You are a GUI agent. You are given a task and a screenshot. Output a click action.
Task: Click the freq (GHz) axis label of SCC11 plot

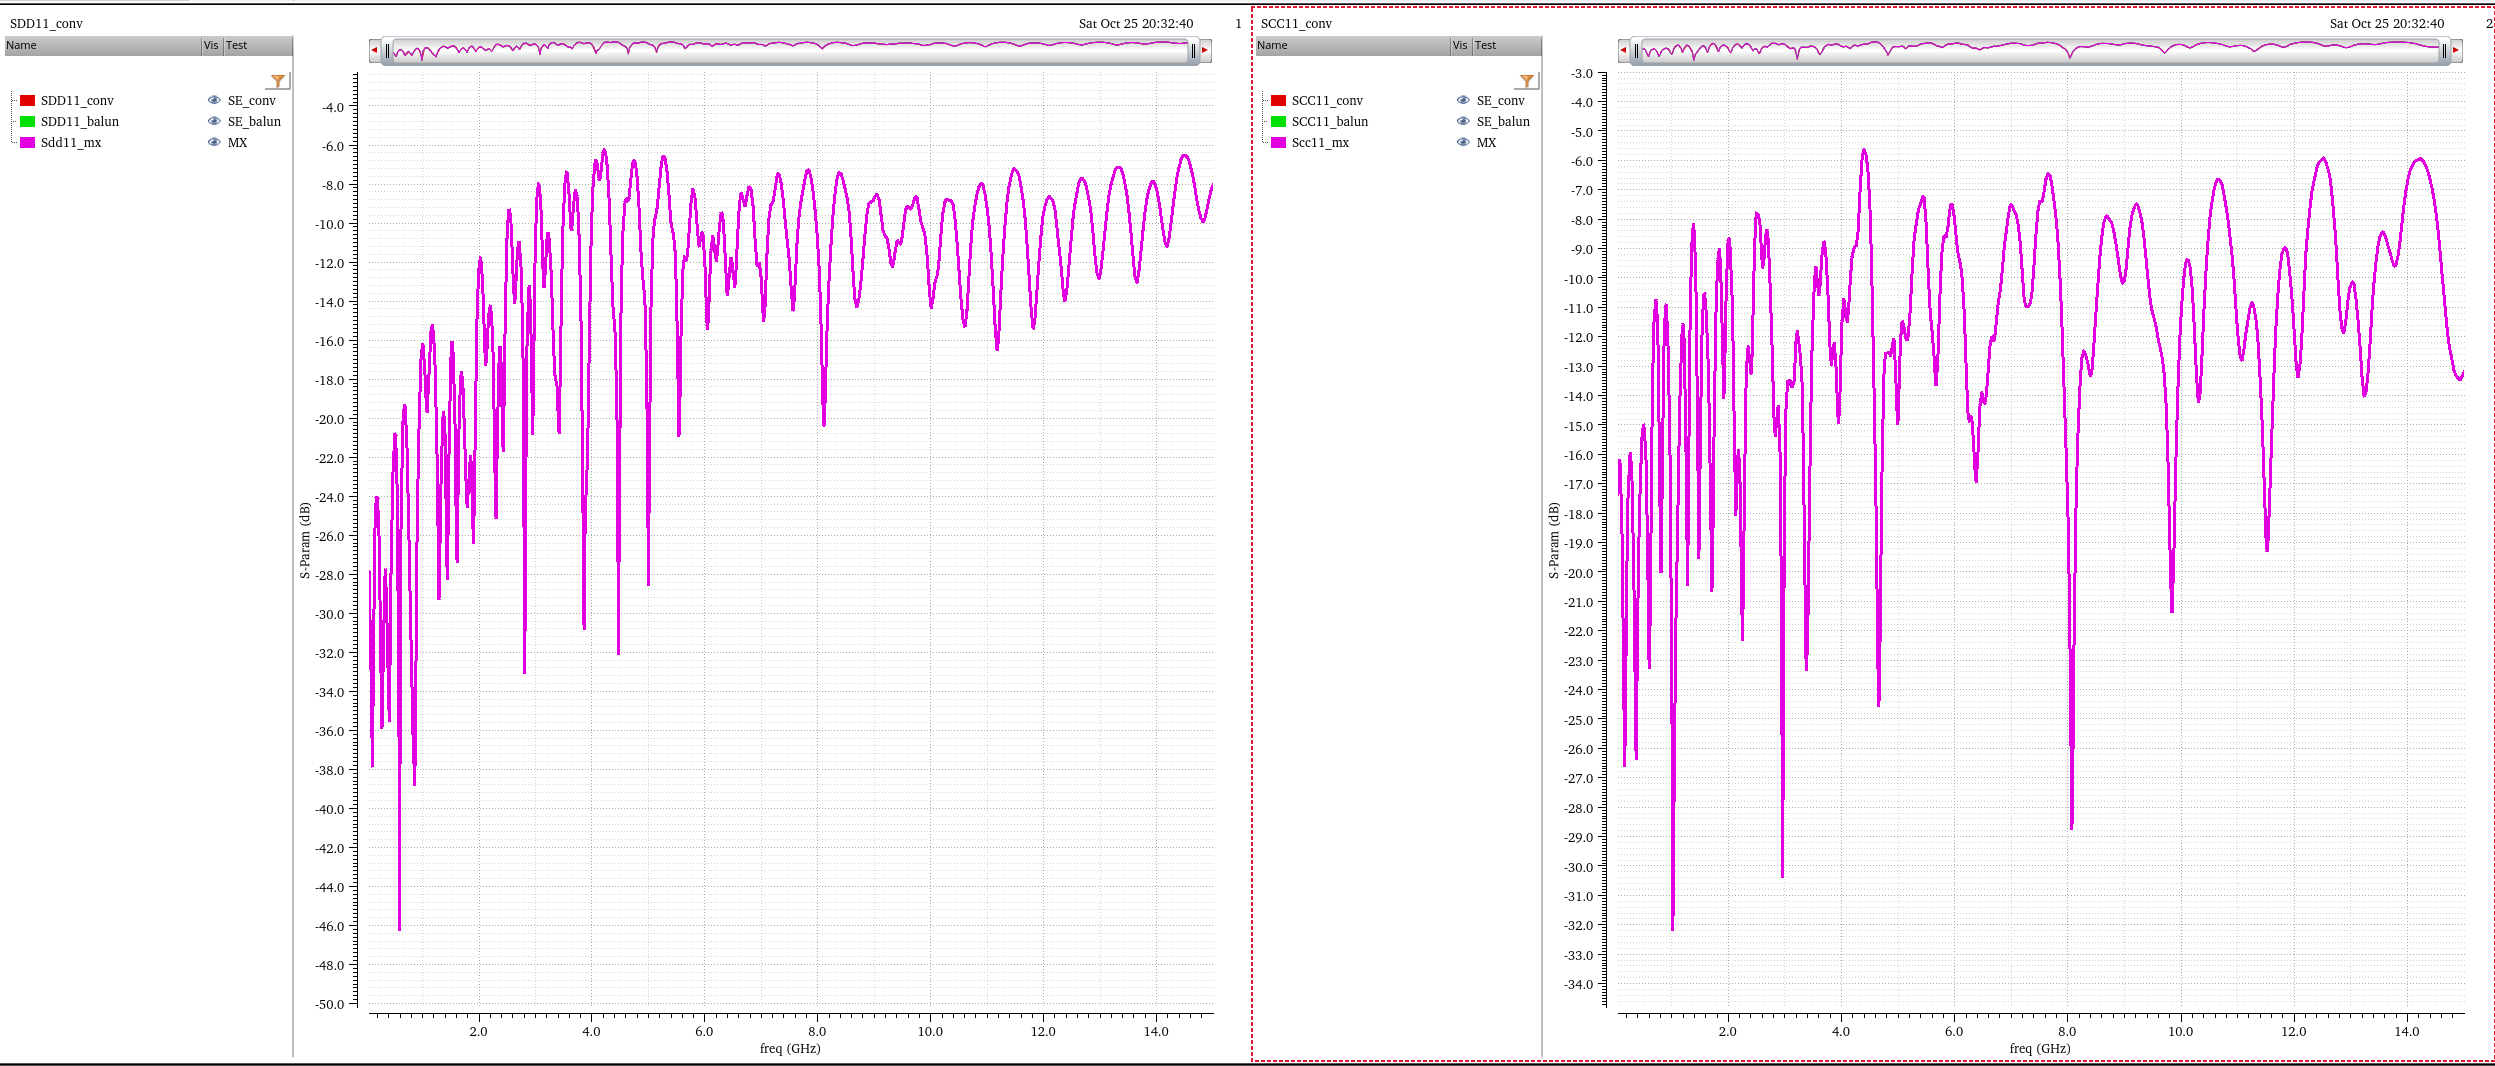pyautogui.click(x=2039, y=1048)
